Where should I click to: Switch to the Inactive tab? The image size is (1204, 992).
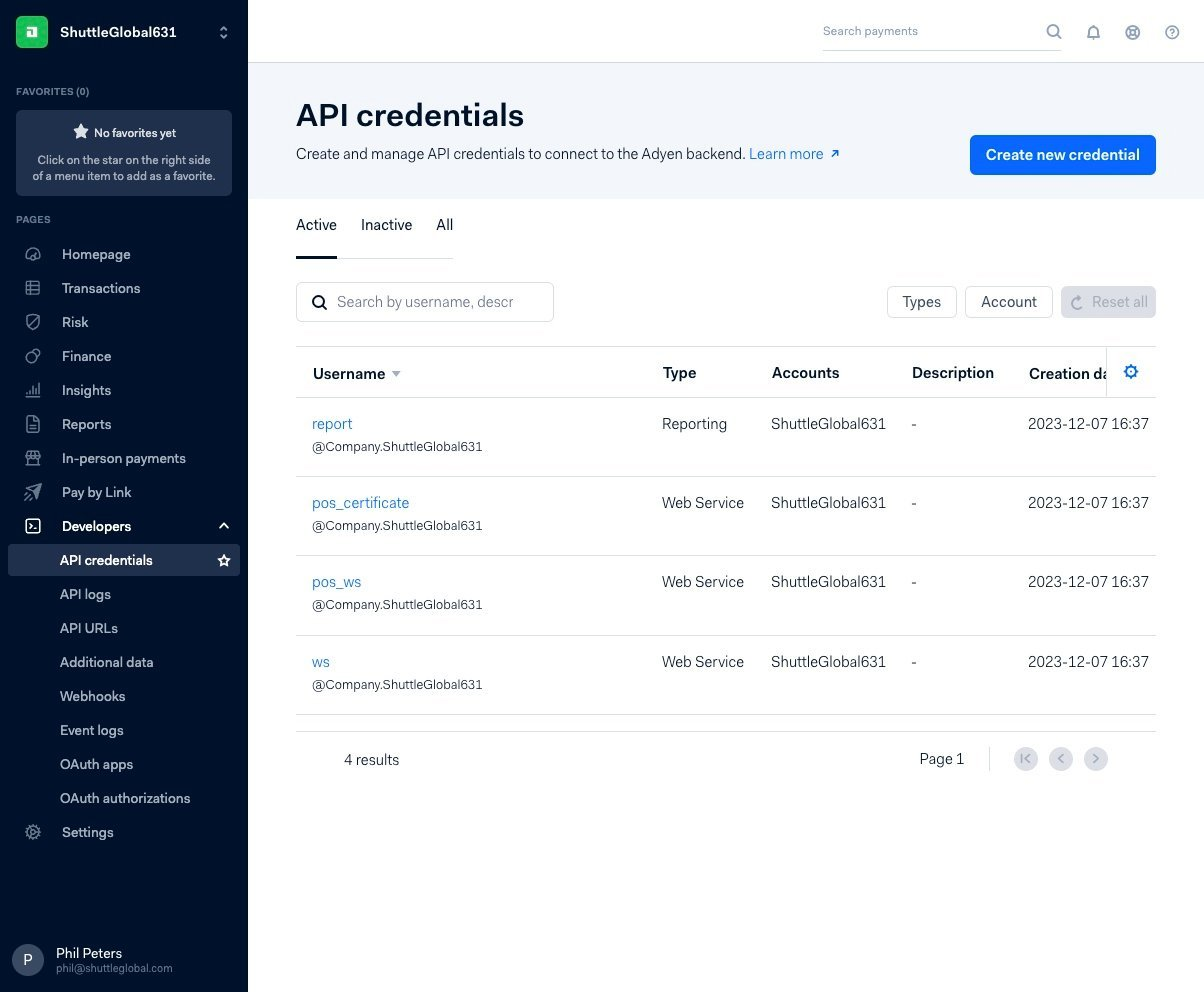pos(386,225)
